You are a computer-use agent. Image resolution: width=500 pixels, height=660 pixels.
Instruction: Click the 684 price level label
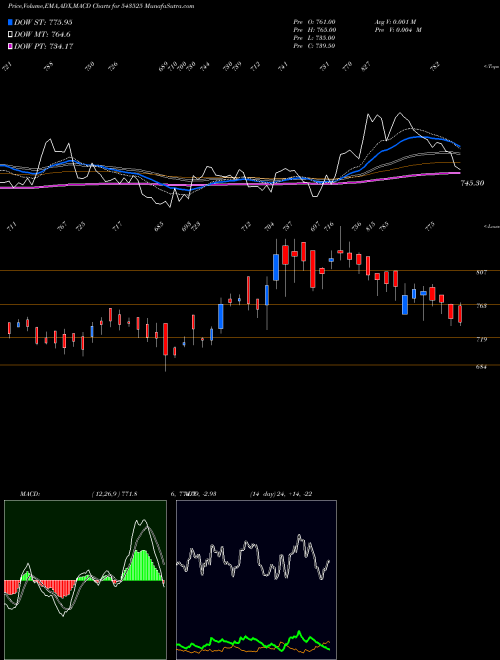482,367
